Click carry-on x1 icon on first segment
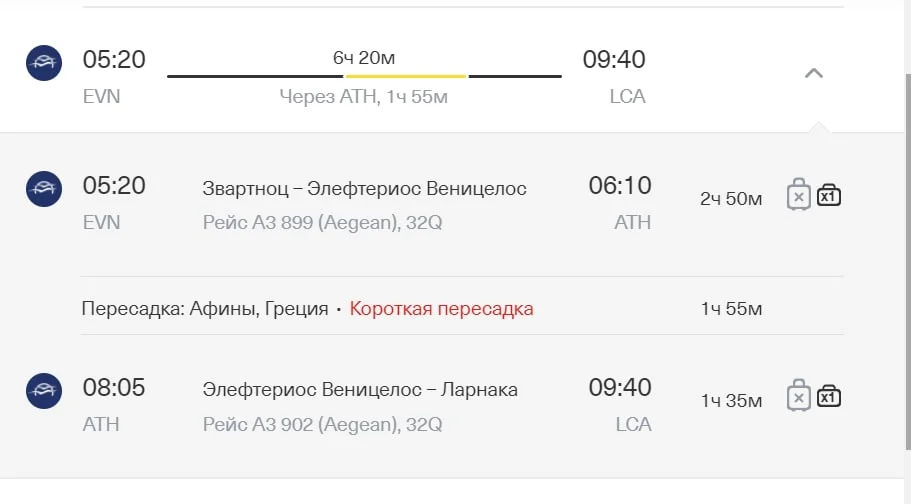This screenshot has height=504, width=911. point(828,195)
